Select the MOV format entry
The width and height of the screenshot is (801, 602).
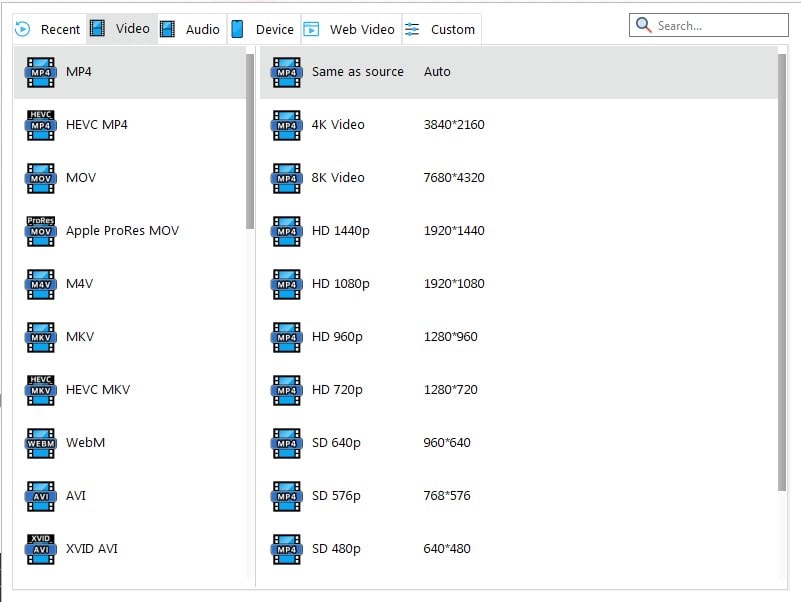[80, 178]
